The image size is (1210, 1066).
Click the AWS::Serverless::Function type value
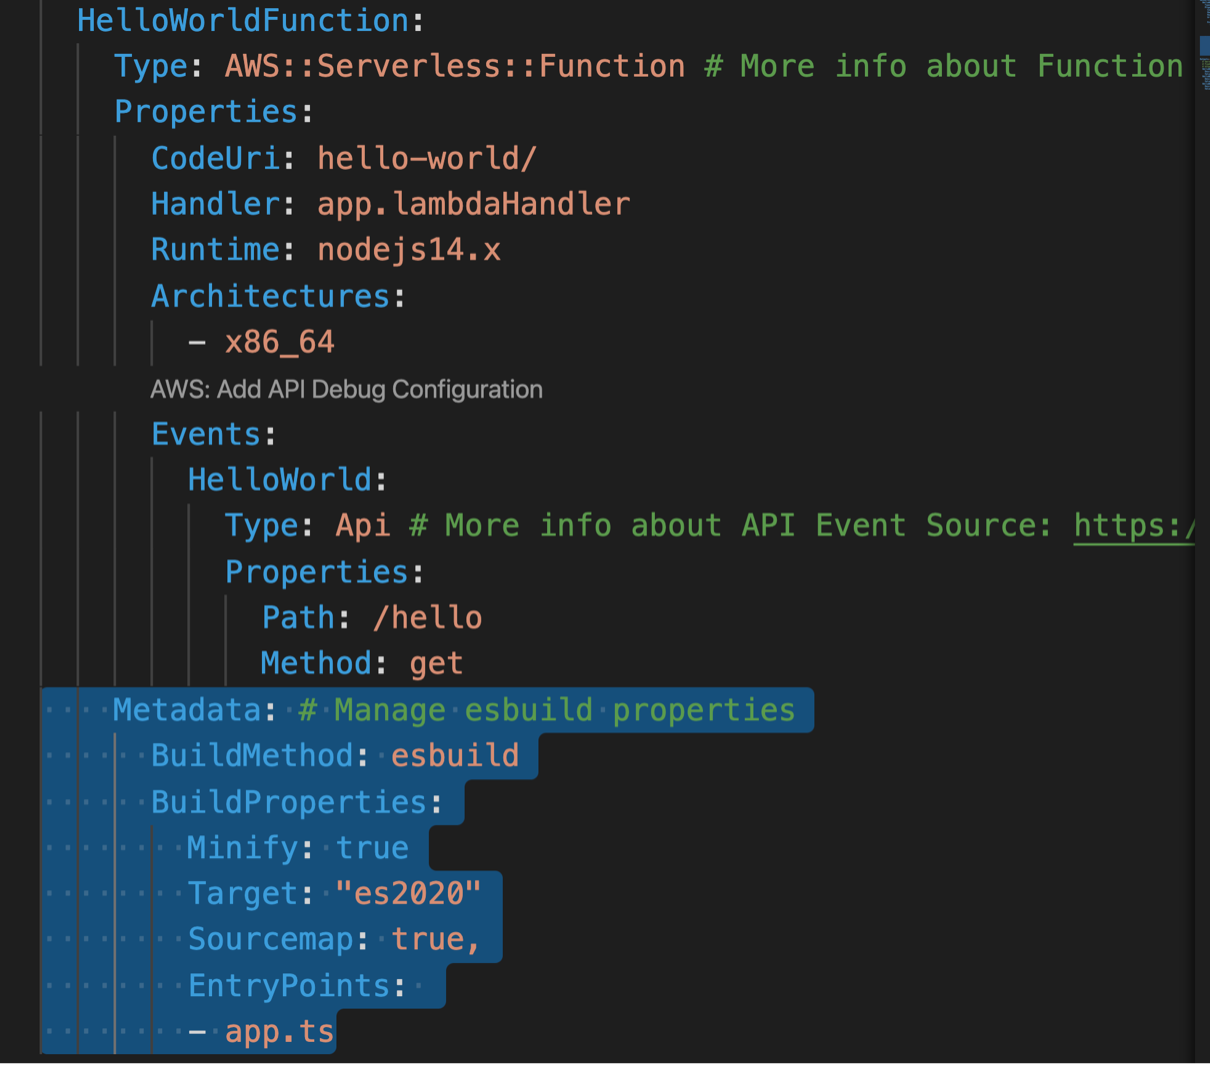(x=455, y=66)
